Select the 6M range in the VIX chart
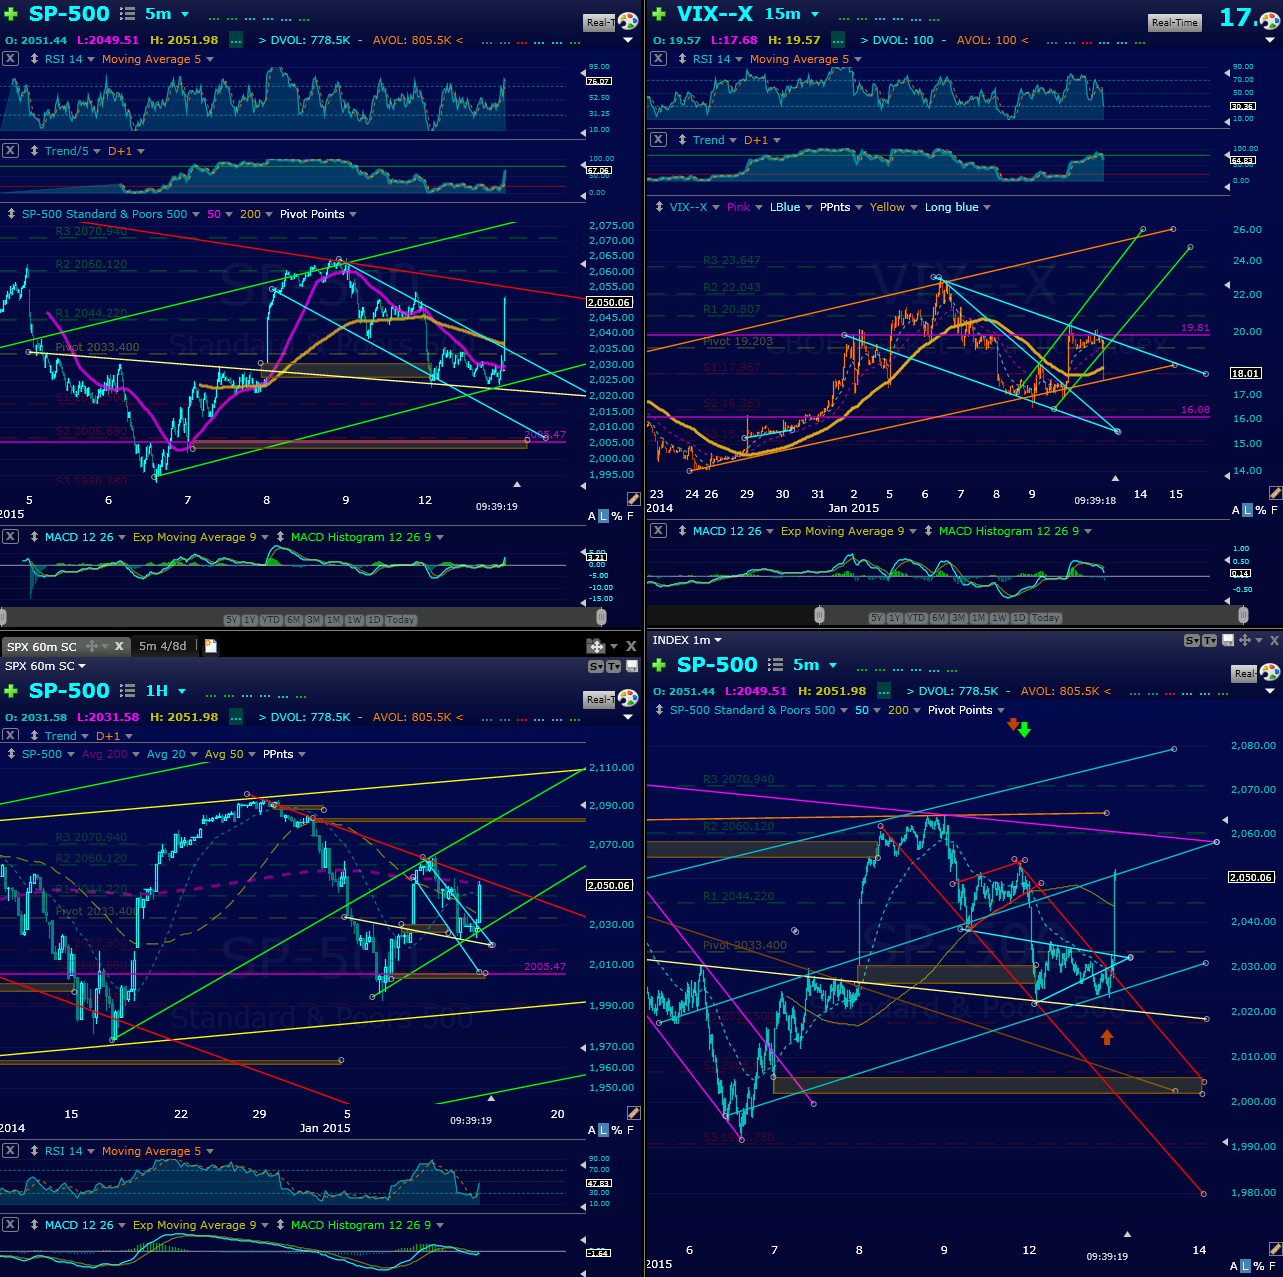 click(x=938, y=618)
